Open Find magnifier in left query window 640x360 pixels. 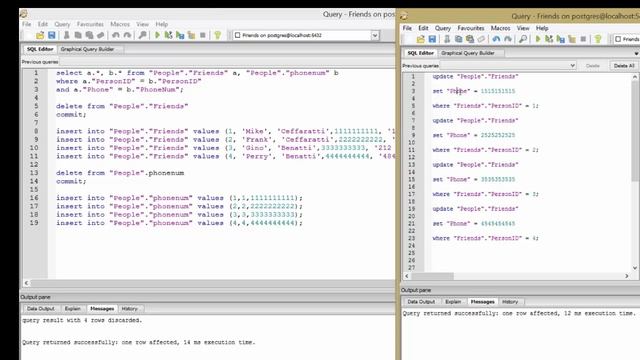[142, 36]
